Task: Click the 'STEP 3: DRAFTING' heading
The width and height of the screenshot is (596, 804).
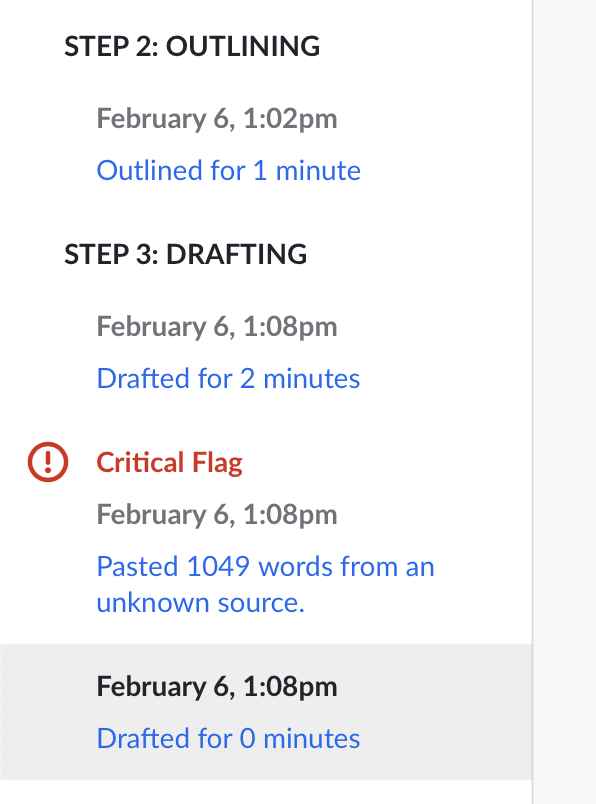Action: click(186, 254)
